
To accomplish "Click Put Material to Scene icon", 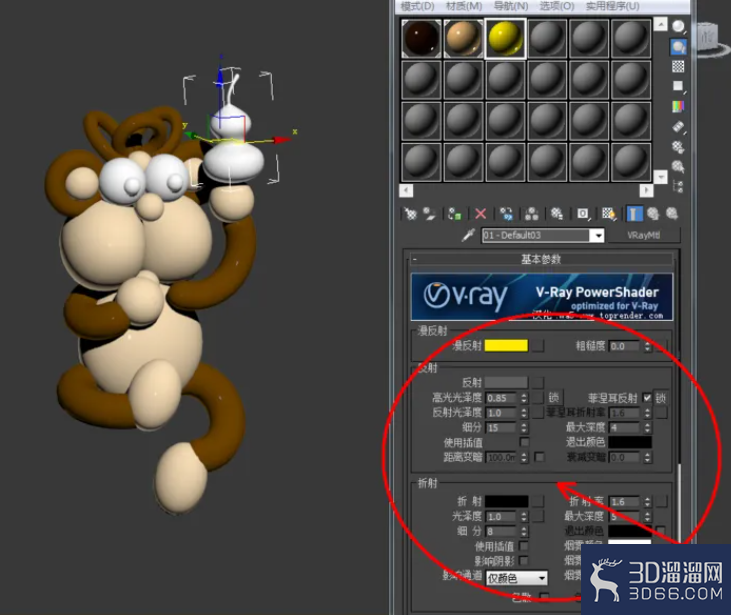I will click(x=429, y=214).
